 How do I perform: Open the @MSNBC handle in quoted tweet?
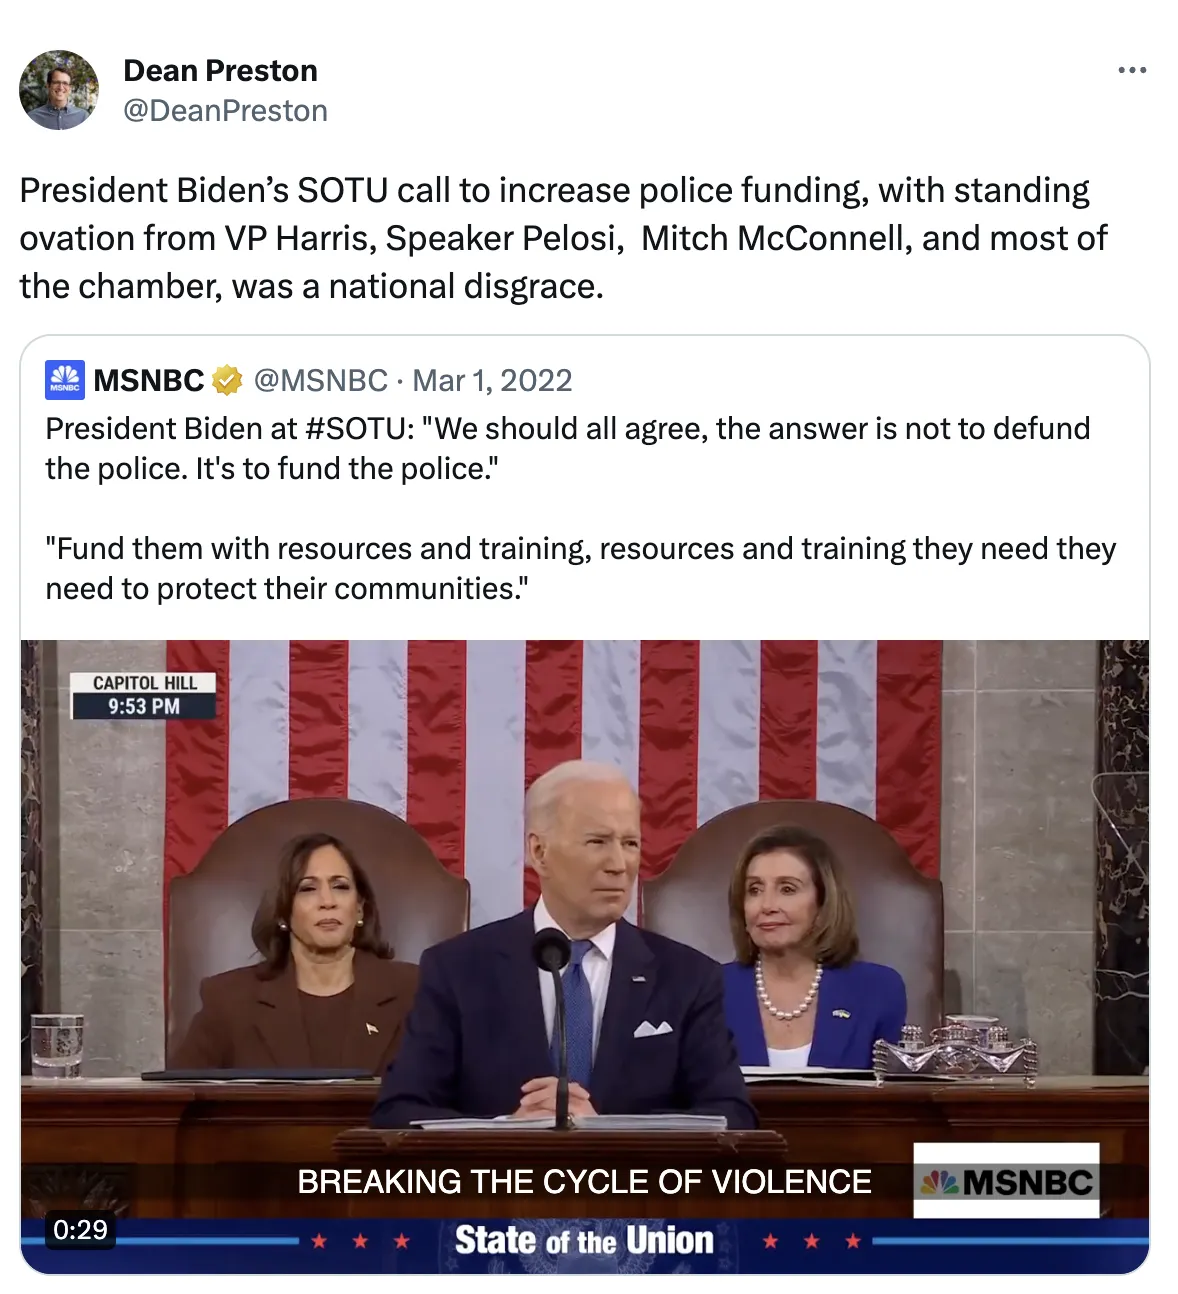point(320,380)
